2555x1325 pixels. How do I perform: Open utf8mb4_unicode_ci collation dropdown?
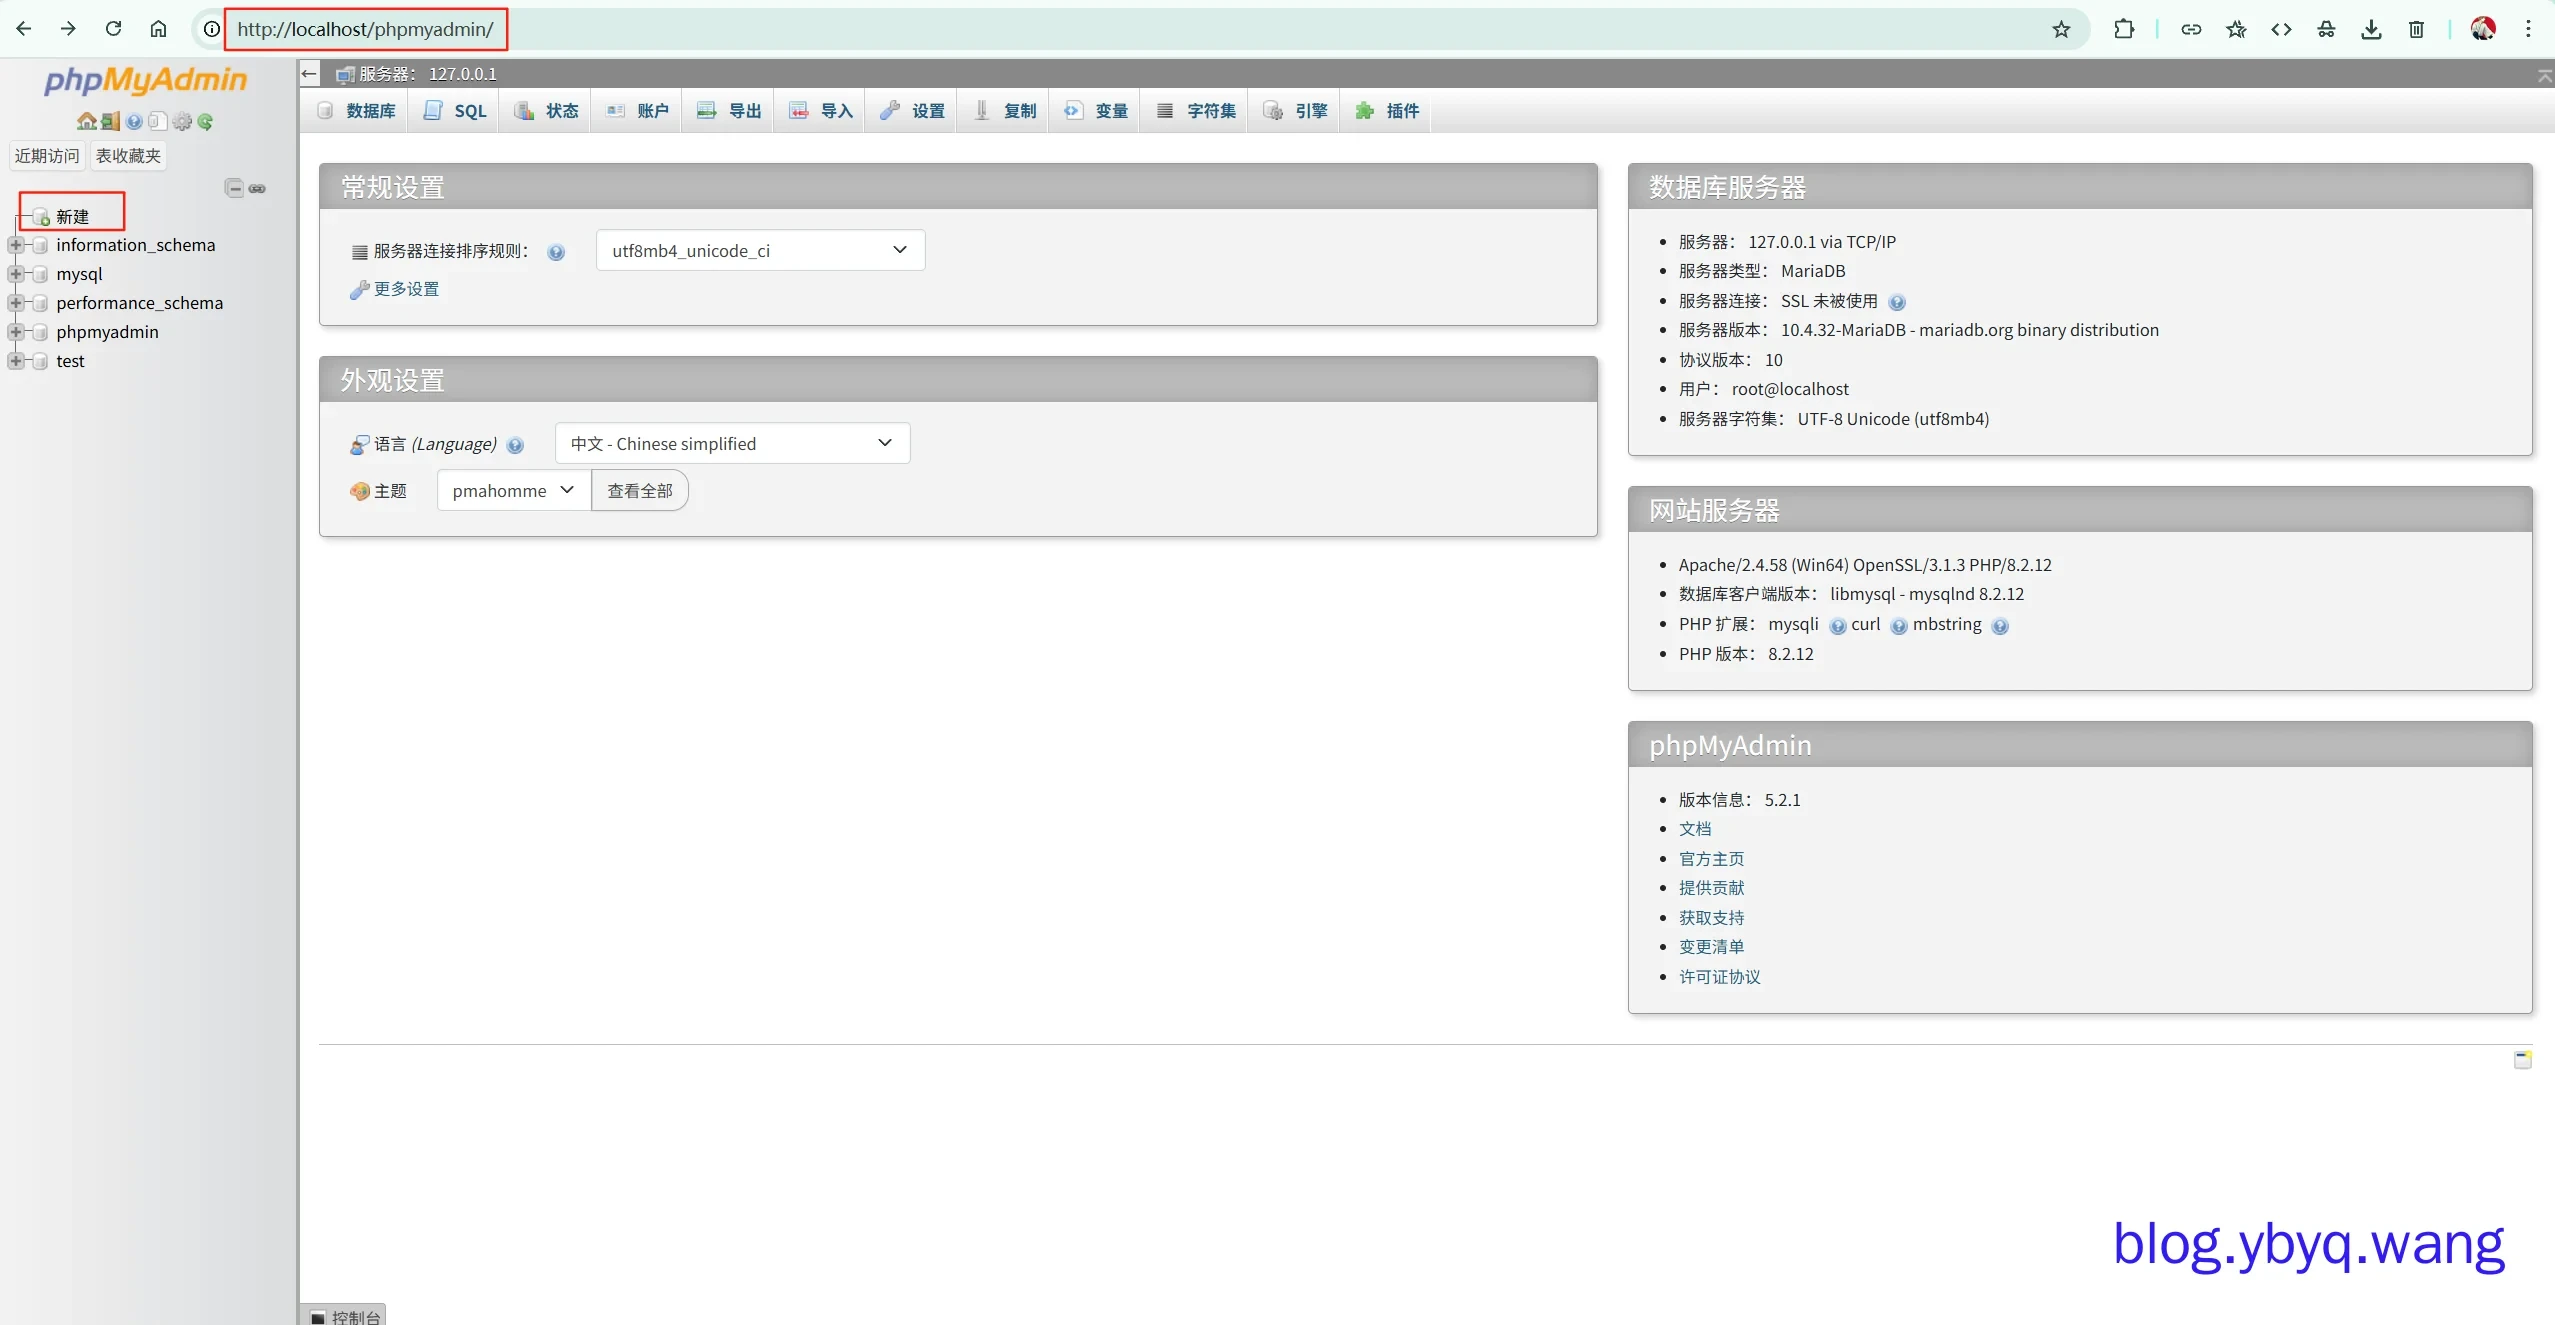760,250
